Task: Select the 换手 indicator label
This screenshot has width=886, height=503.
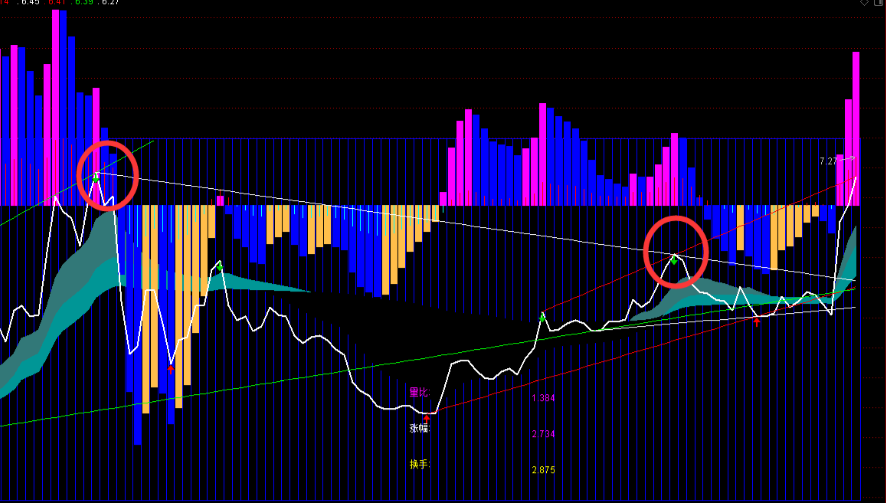Action: [420, 465]
